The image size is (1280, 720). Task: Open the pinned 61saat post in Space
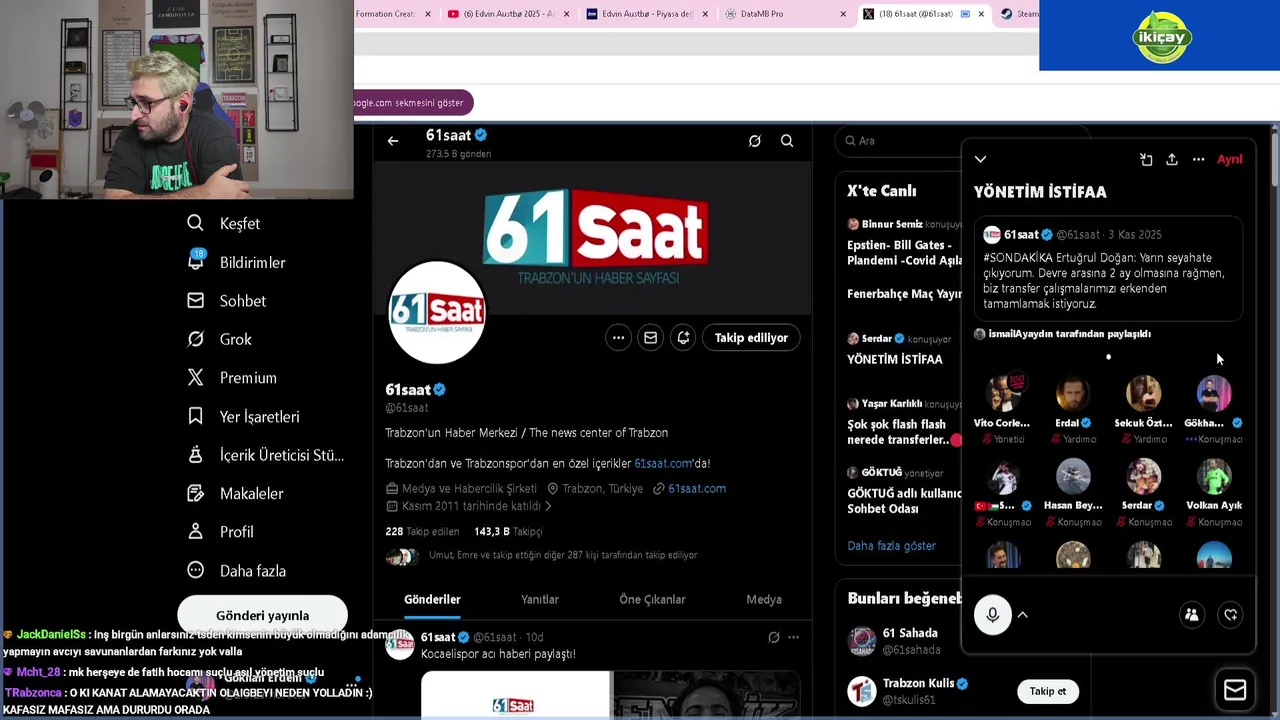pyautogui.click(x=1108, y=268)
